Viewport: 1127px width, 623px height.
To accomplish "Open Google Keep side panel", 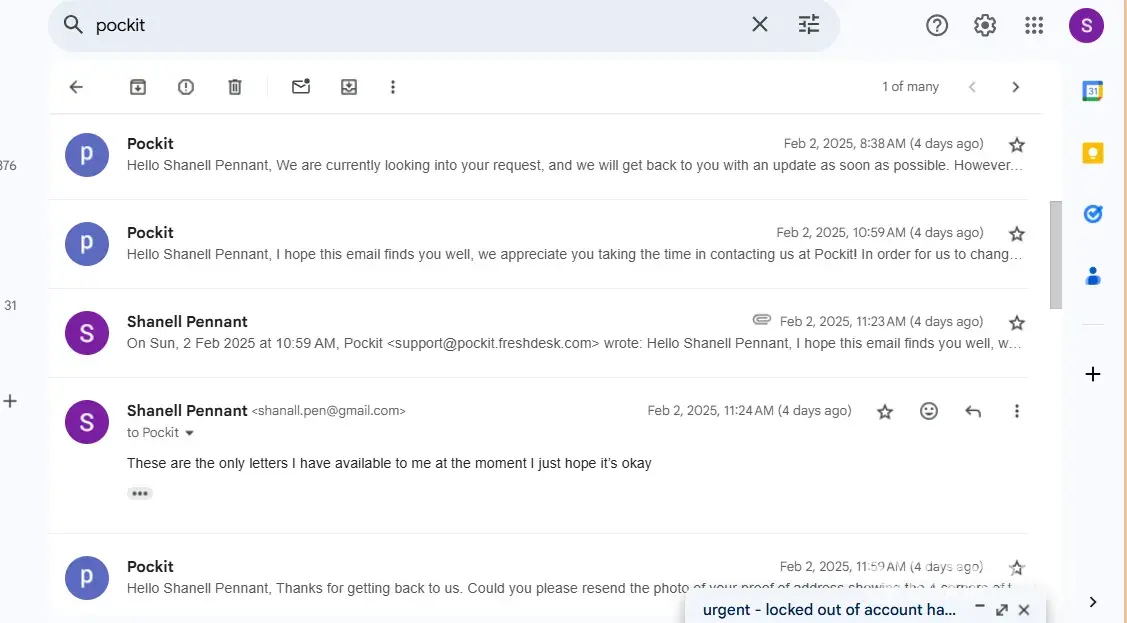I will click(x=1093, y=153).
